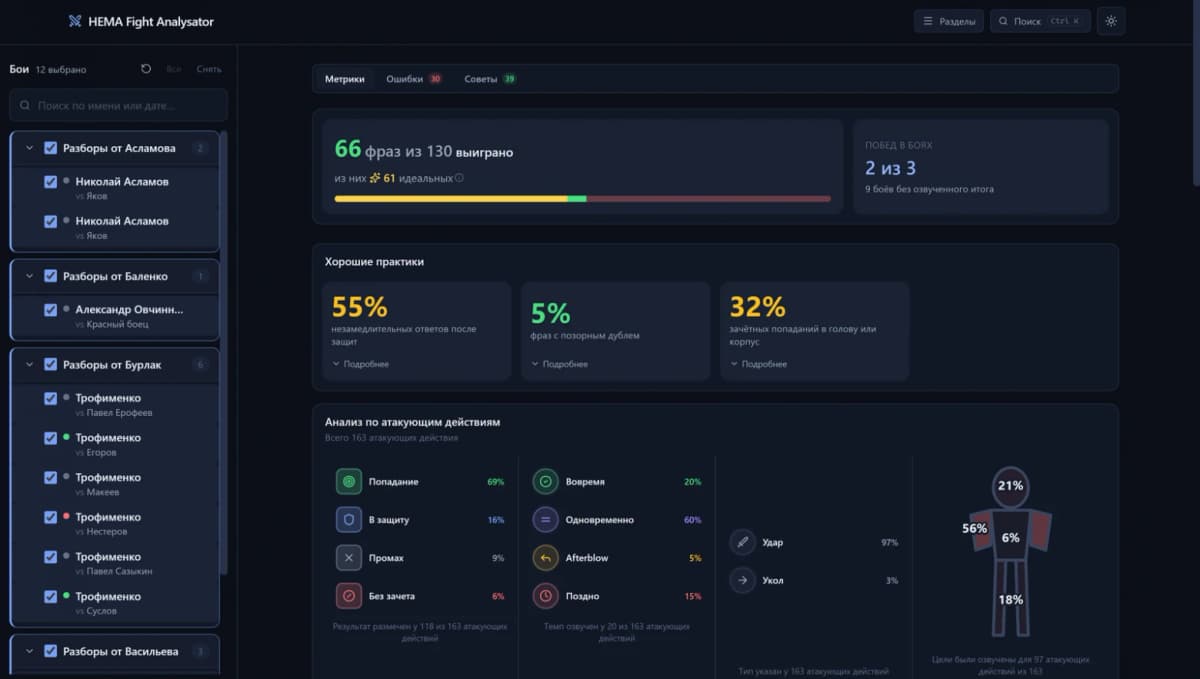
Task: Click the won phrases progress bar
Action: (582, 199)
